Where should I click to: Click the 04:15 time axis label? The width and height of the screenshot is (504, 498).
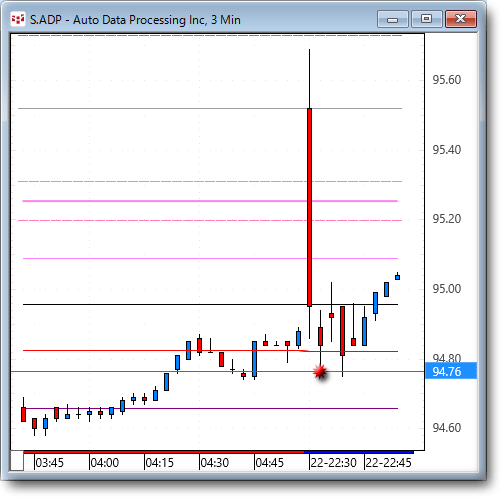160,463
